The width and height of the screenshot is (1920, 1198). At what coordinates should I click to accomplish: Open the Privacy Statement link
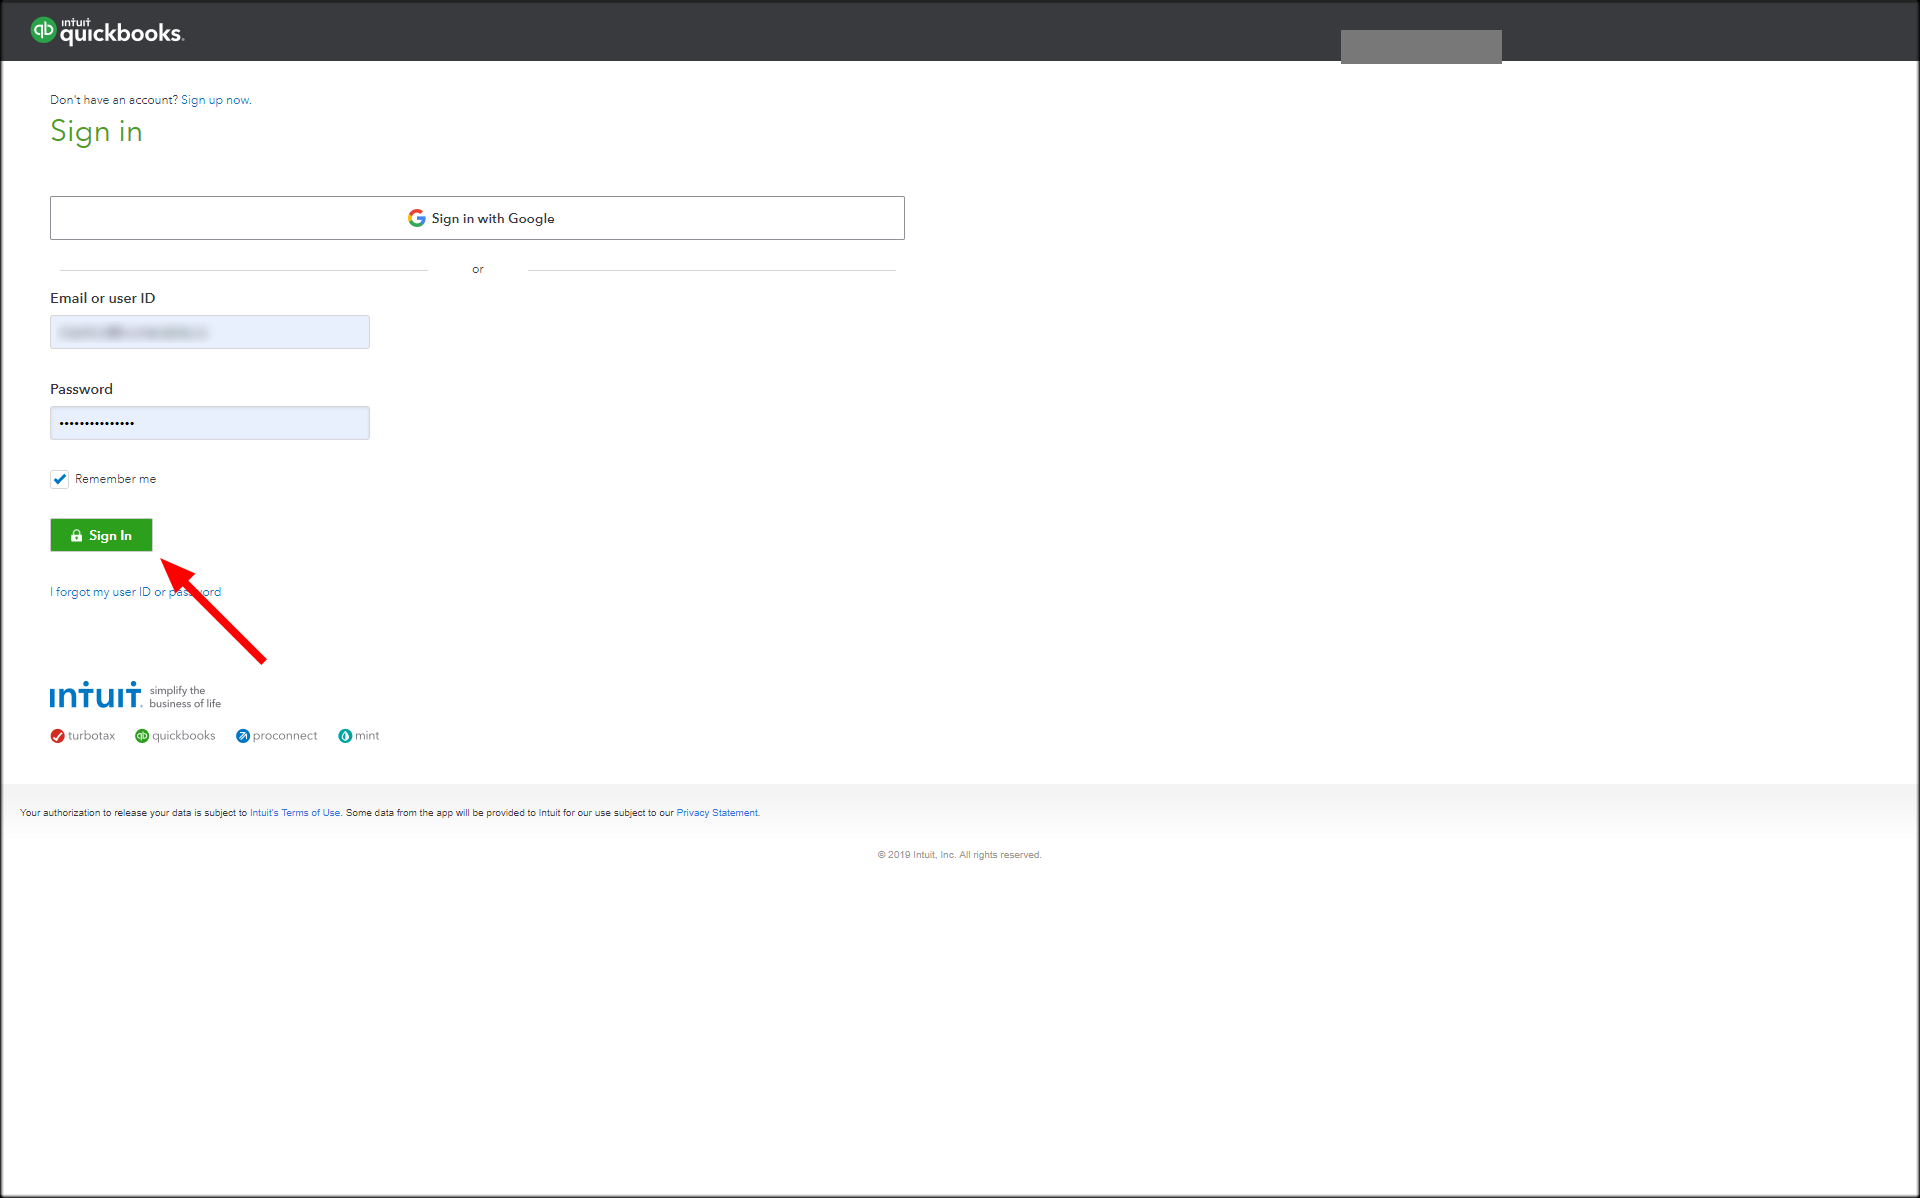click(718, 813)
